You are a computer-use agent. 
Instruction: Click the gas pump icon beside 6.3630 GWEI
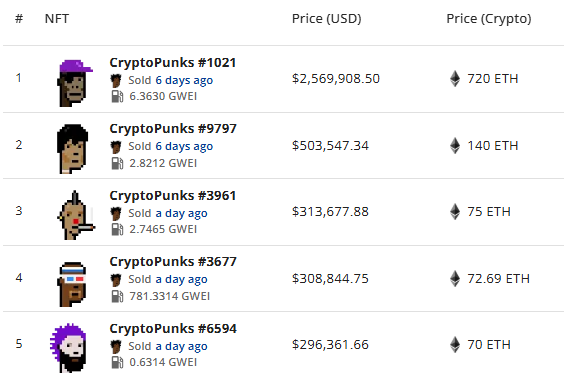click(117, 96)
